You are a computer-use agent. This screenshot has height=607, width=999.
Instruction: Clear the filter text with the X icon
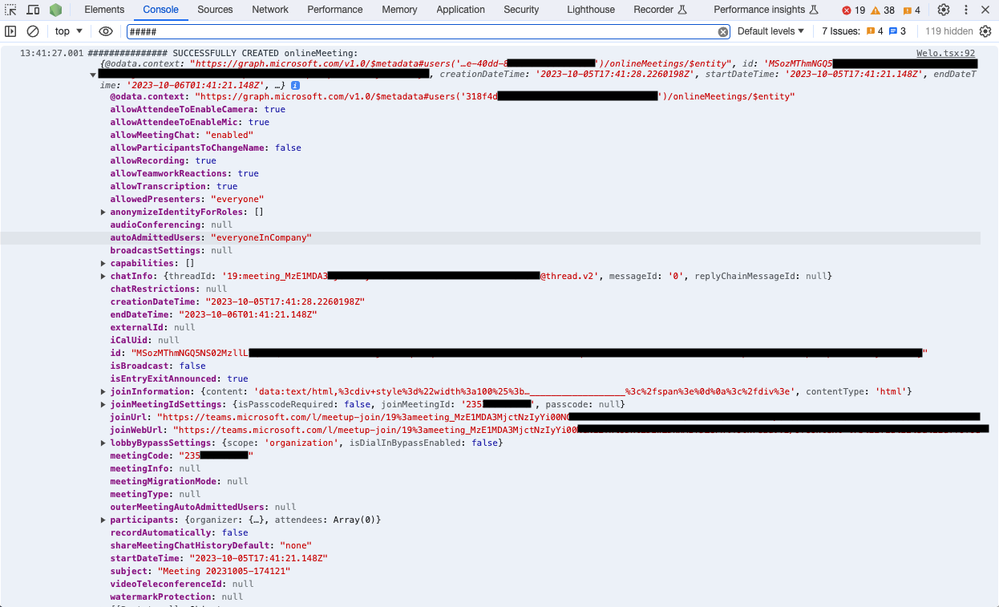click(x=723, y=32)
